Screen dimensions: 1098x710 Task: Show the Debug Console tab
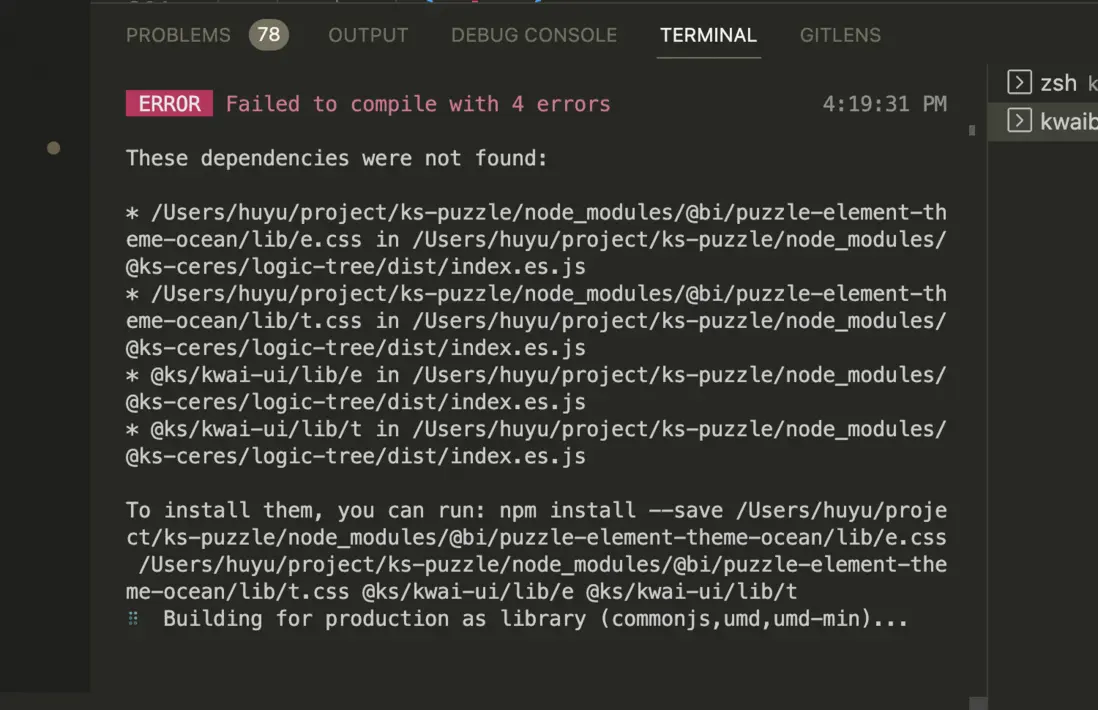tap(534, 35)
